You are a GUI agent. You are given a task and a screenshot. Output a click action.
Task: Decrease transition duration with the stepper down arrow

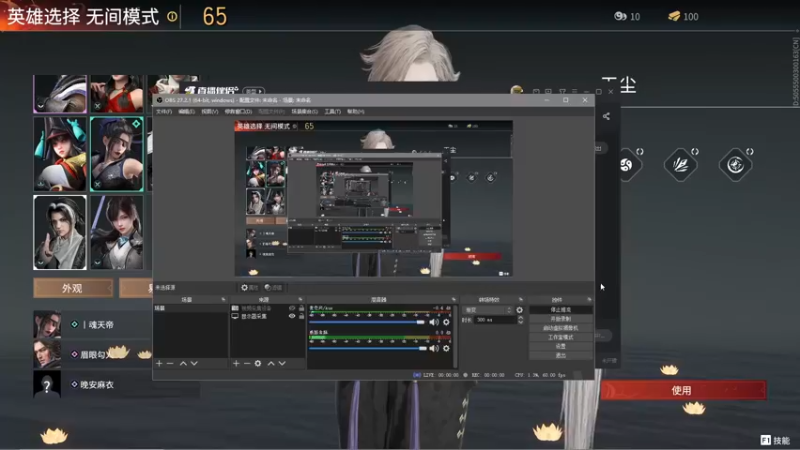point(520,322)
